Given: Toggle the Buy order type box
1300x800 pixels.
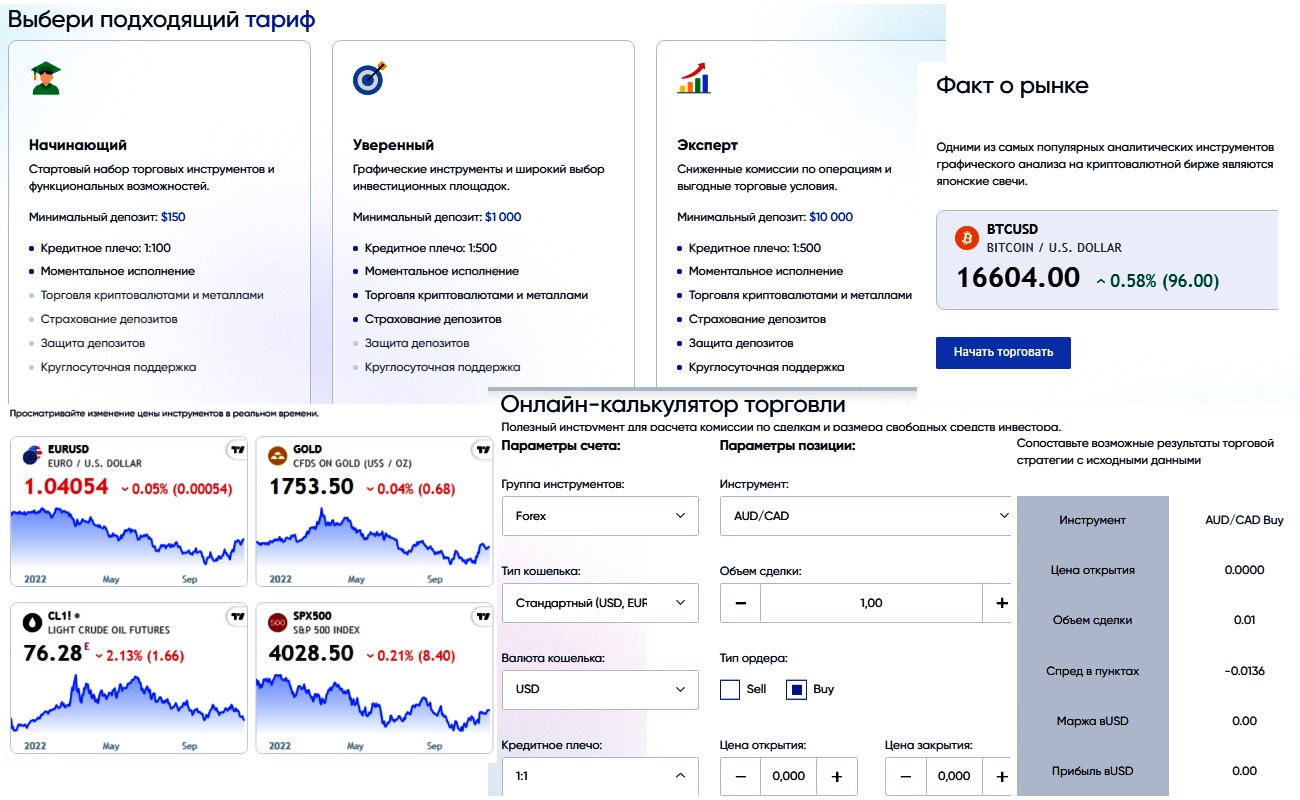Looking at the screenshot, I should coord(796,689).
